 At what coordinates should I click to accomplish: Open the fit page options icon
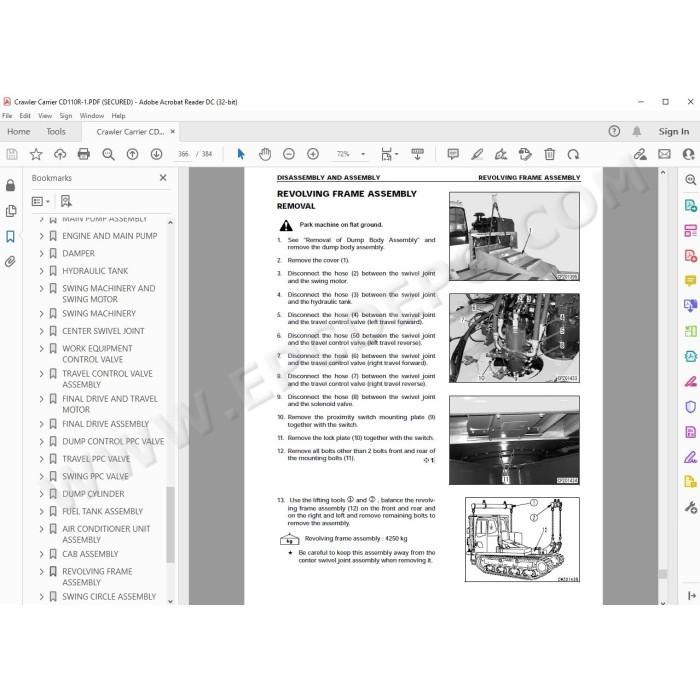click(389, 154)
